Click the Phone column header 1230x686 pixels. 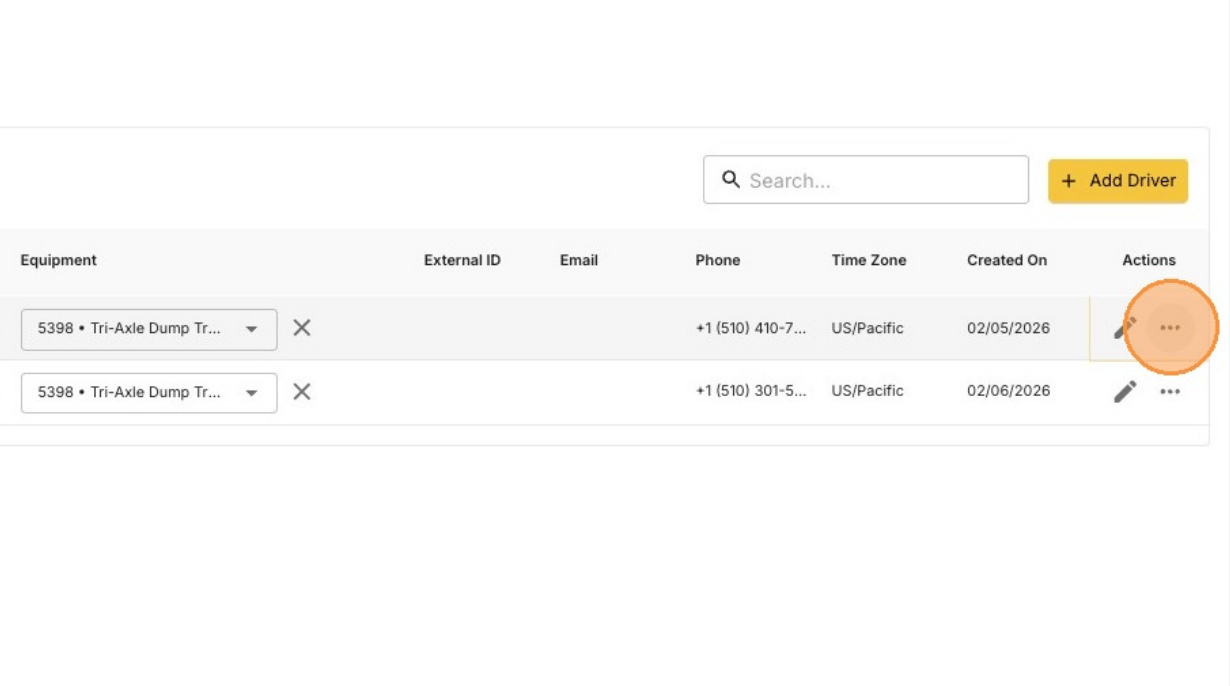(718, 260)
